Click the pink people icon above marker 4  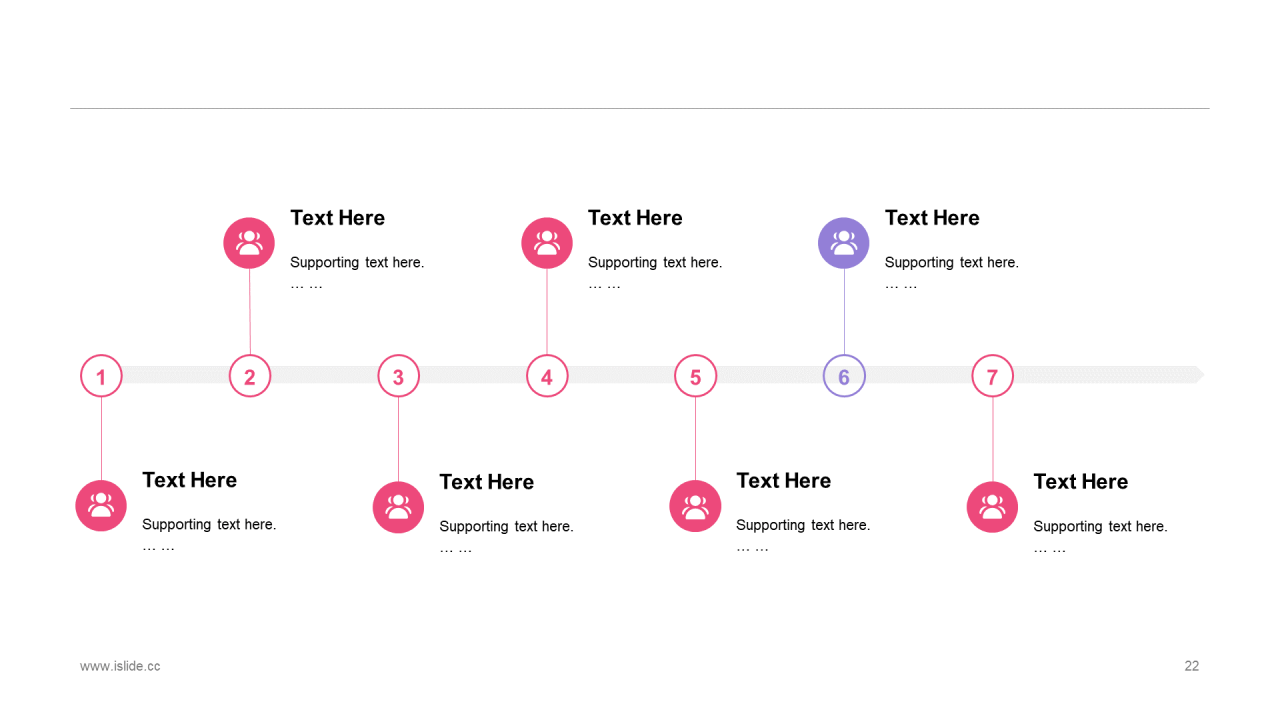click(x=547, y=243)
